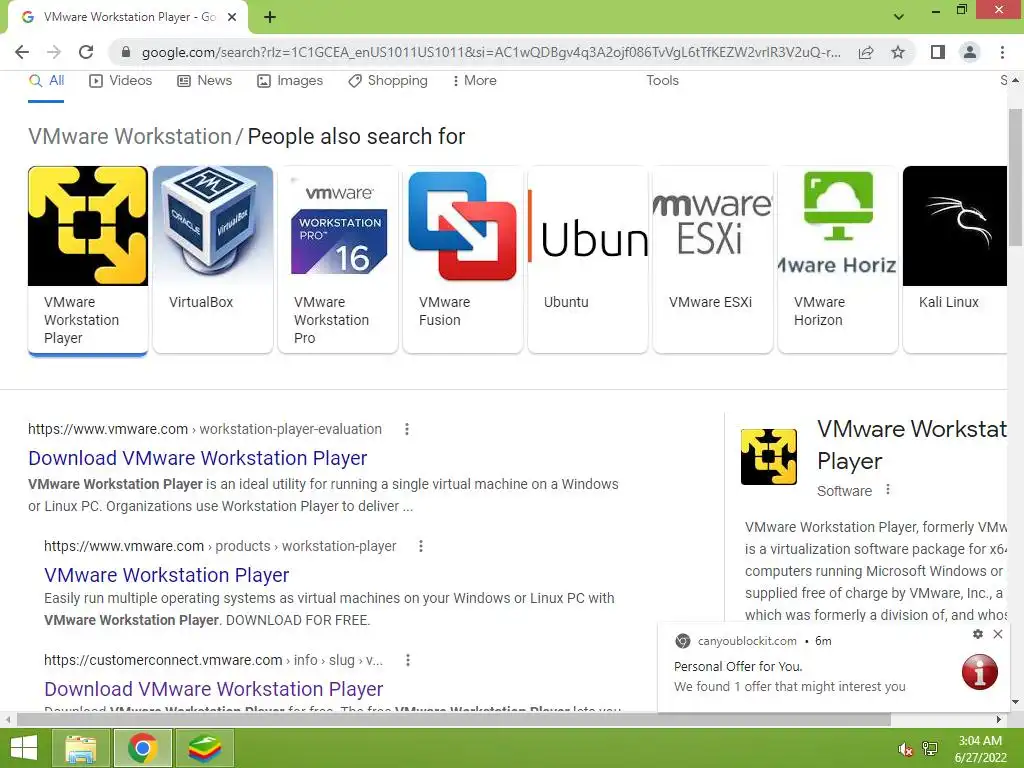Click horizontal scrollbar right arrow
1024x768 pixels.
999,720
